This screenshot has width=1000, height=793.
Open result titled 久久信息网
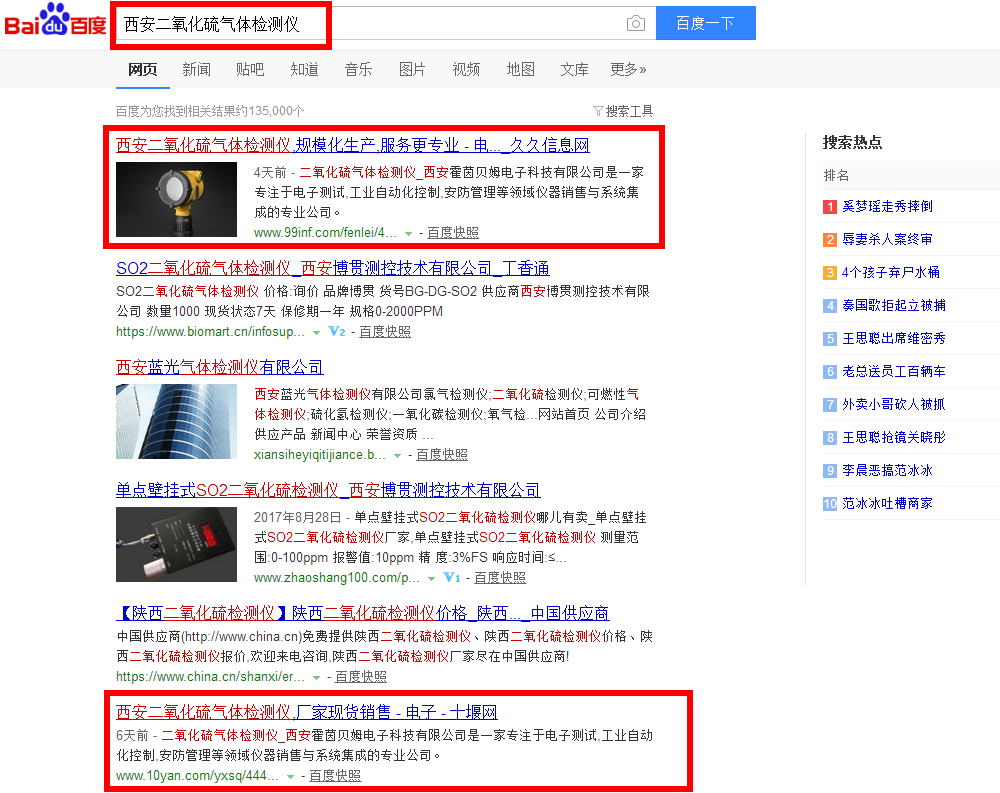click(353, 145)
